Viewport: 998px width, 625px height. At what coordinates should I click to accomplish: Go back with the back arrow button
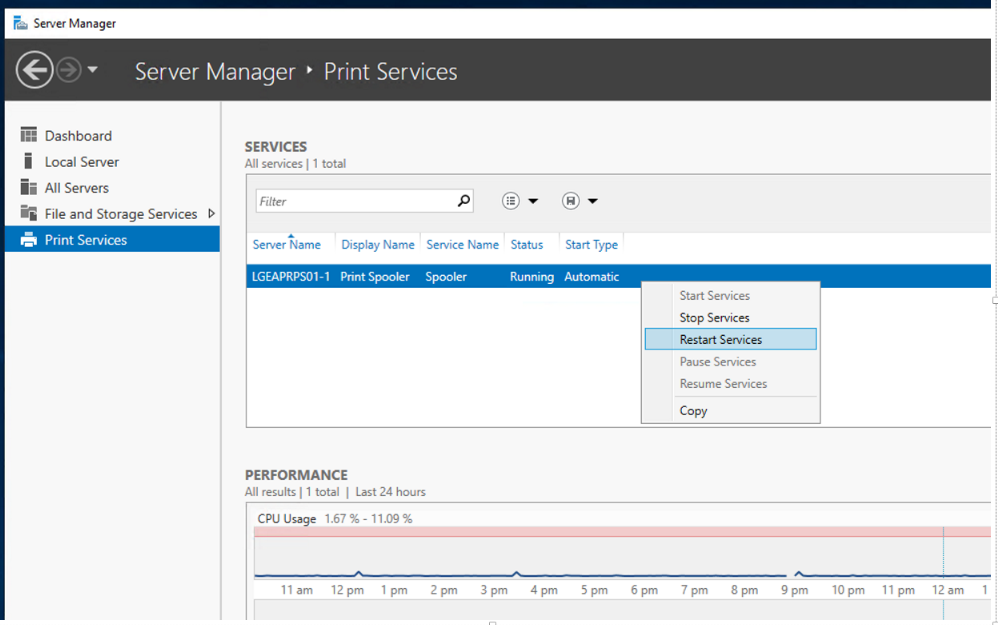coord(34,69)
